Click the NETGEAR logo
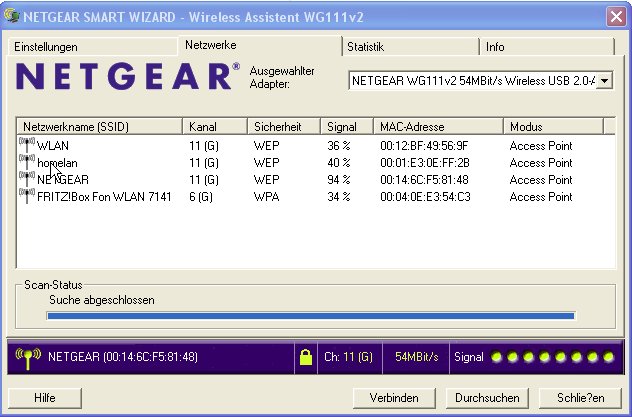This screenshot has height=417, width=632. coord(128,76)
